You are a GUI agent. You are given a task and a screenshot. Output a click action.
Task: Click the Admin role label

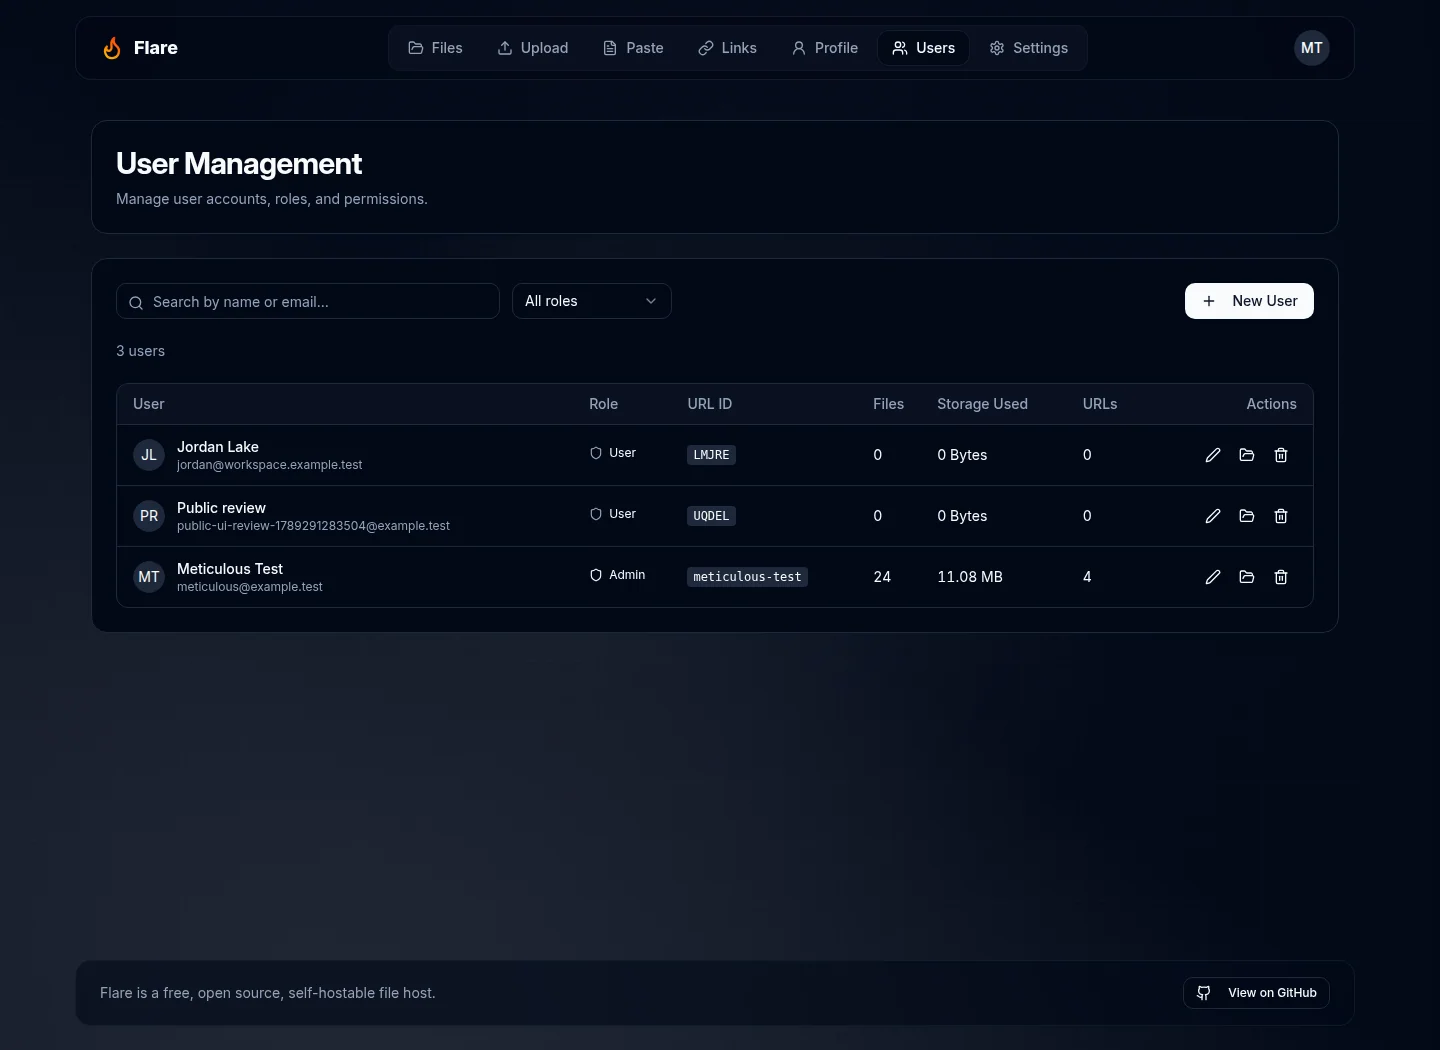tap(617, 575)
